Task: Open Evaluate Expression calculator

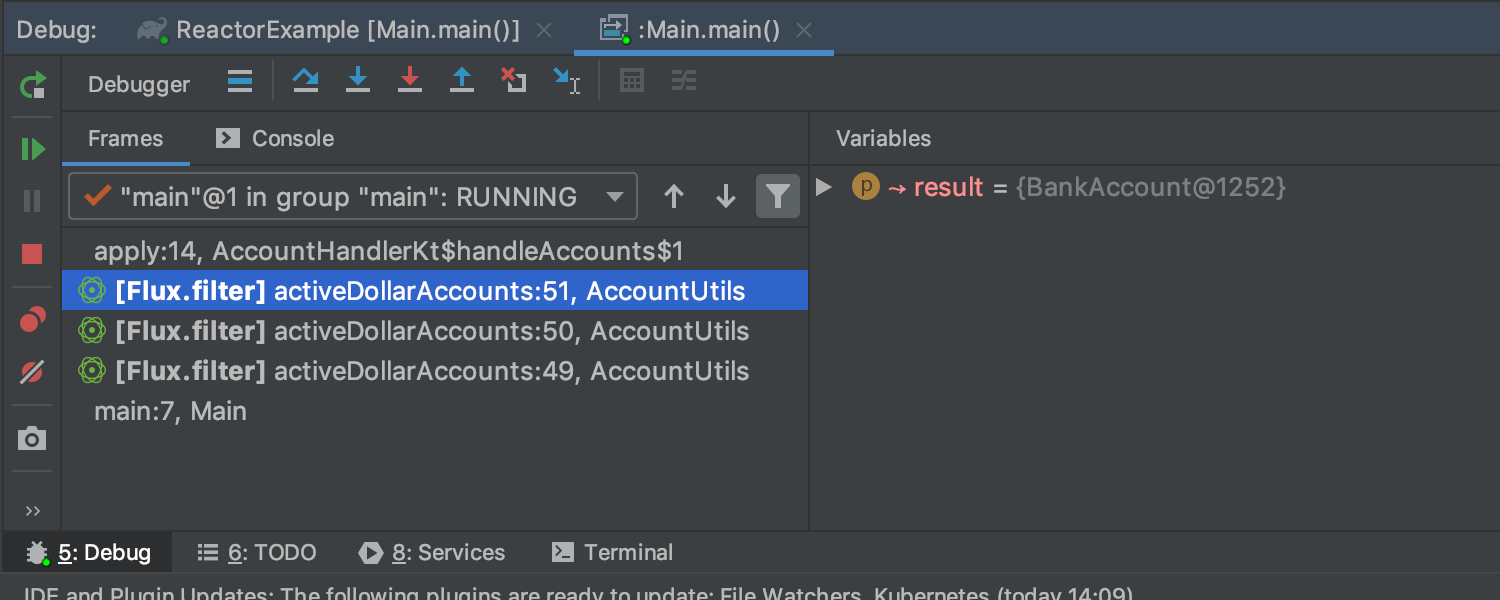Action: (x=631, y=81)
